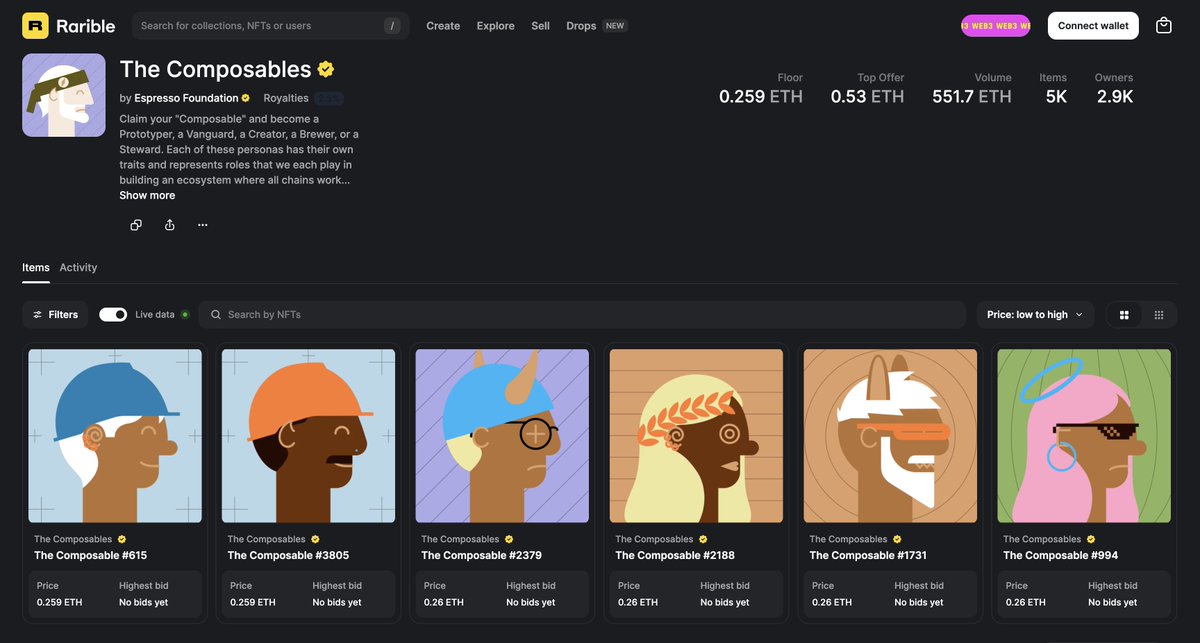Switch to small grid view

(x=1159, y=315)
